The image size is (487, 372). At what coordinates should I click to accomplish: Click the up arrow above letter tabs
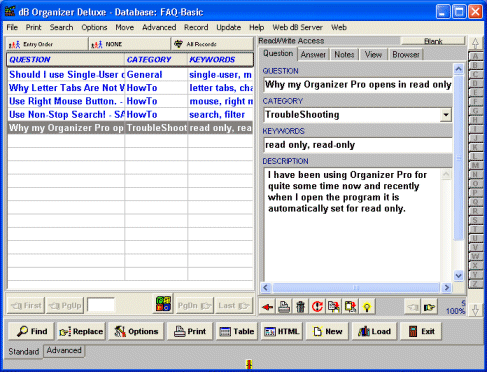pyautogui.click(x=475, y=43)
